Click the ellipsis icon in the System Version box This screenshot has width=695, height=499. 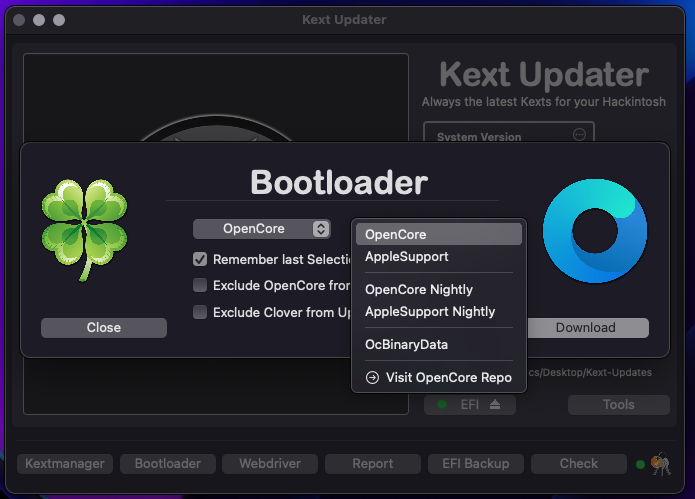579,134
